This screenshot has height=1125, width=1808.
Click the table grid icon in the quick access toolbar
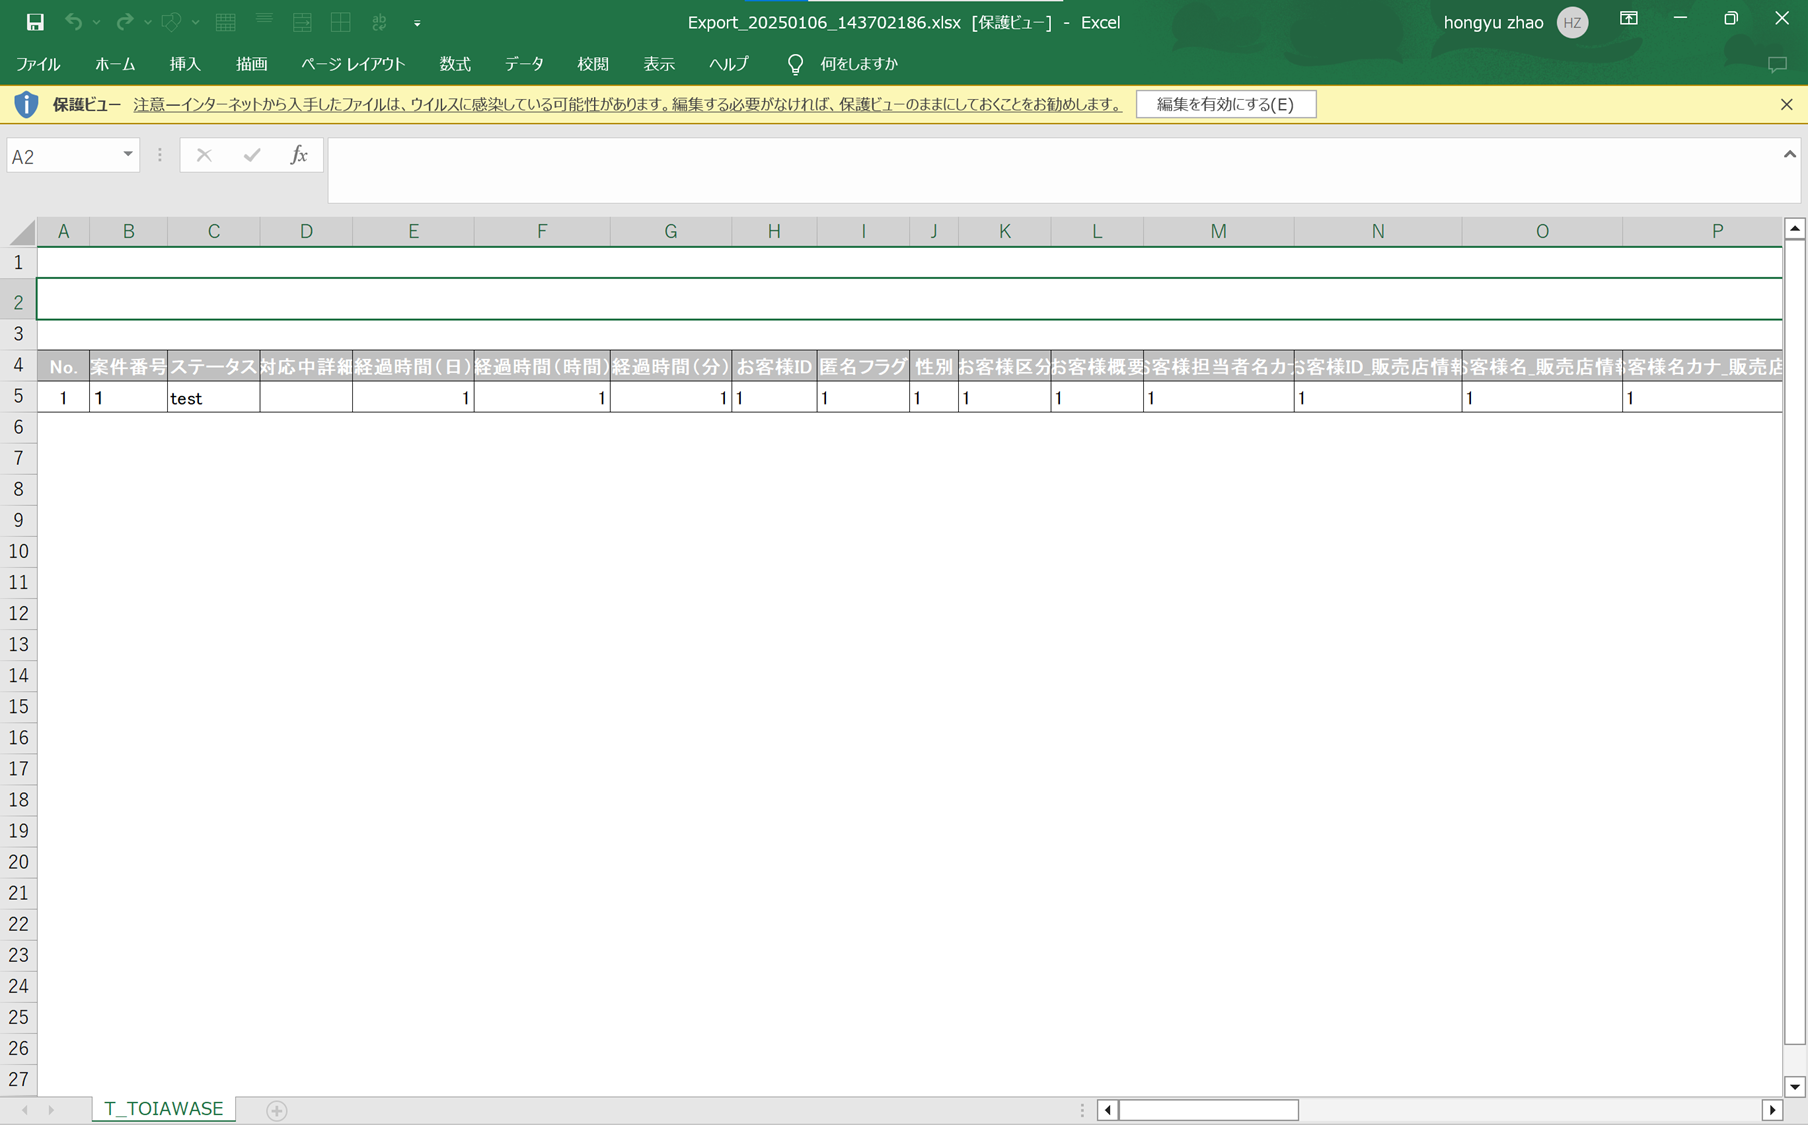point(226,22)
